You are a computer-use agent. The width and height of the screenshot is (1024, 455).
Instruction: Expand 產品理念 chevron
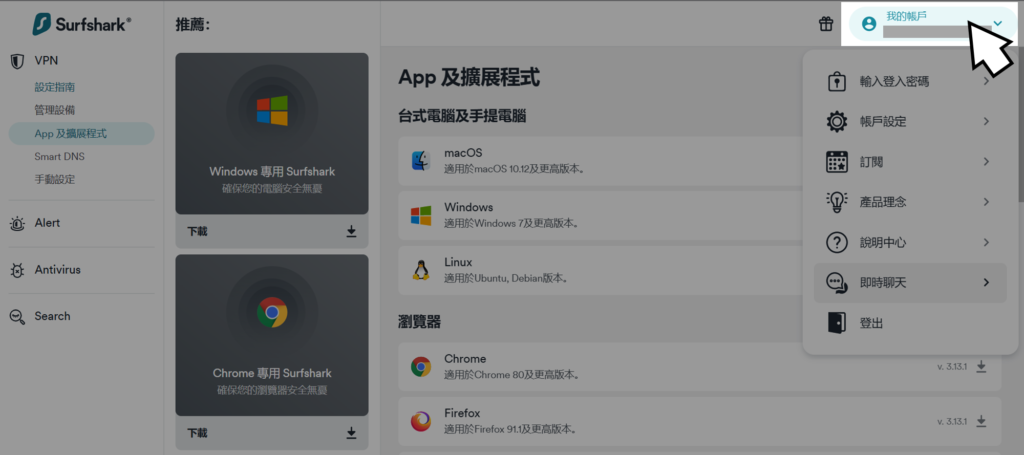(986, 202)
